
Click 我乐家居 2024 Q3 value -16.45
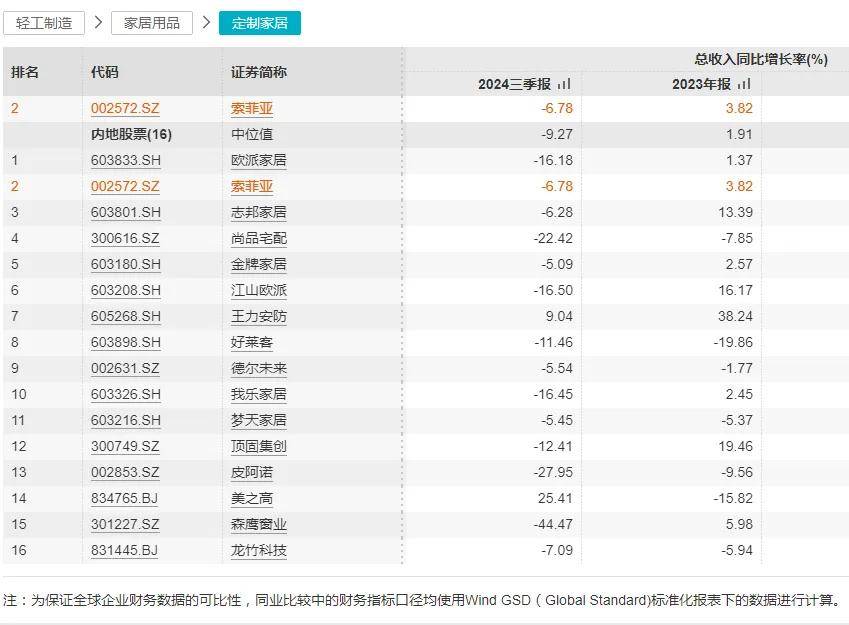point(553,394)
